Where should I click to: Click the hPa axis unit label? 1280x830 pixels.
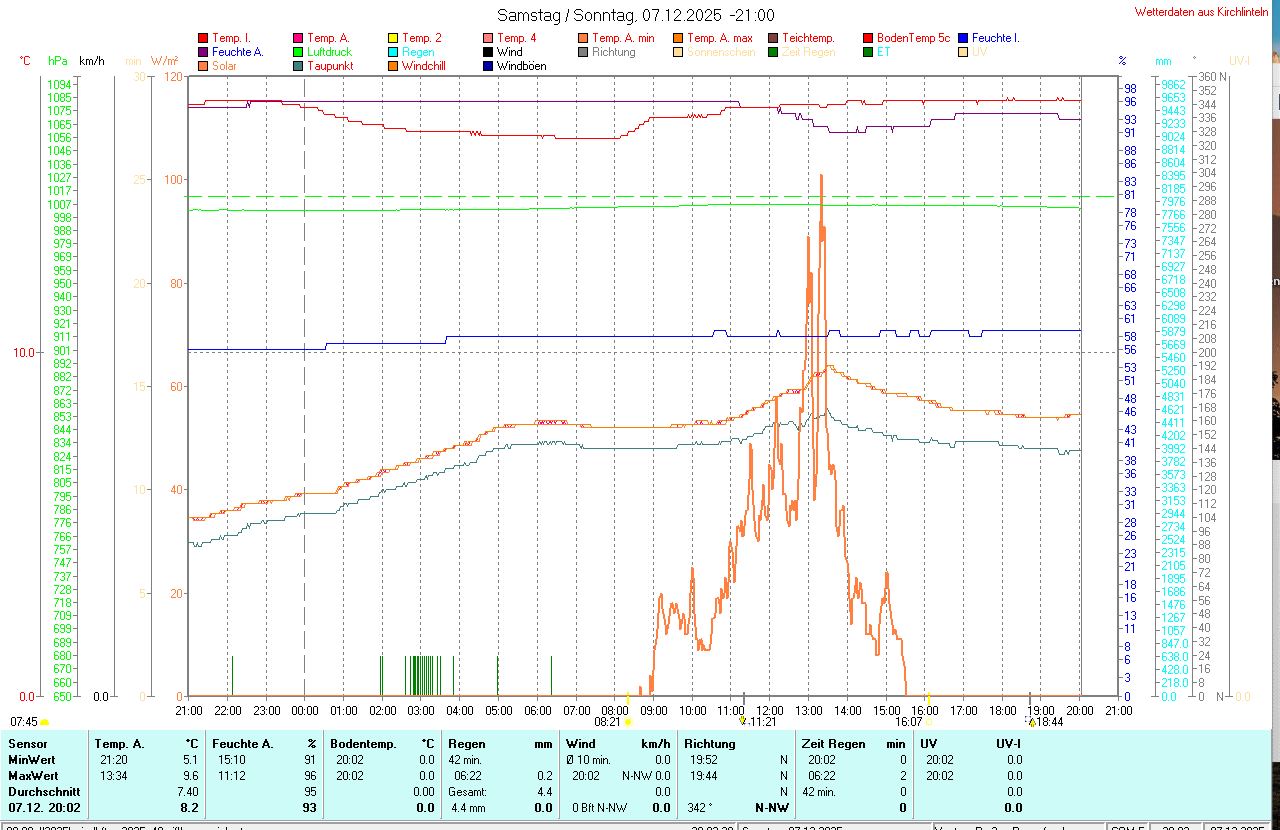click(58, 61)
